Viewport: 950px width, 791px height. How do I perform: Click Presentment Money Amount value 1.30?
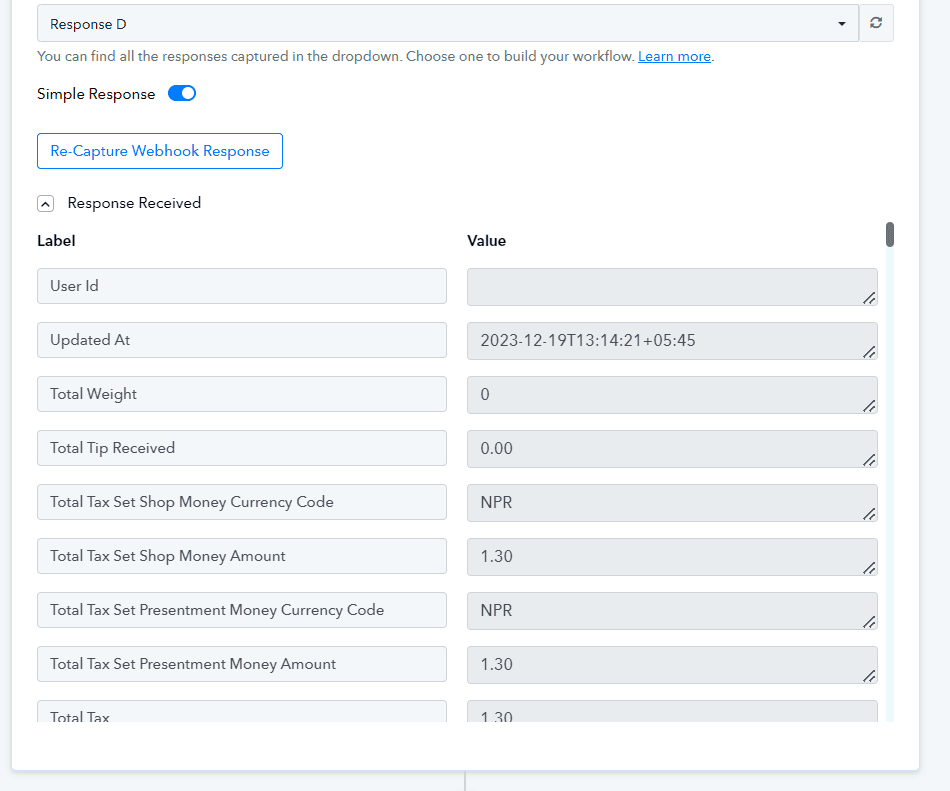pos(673,665)
